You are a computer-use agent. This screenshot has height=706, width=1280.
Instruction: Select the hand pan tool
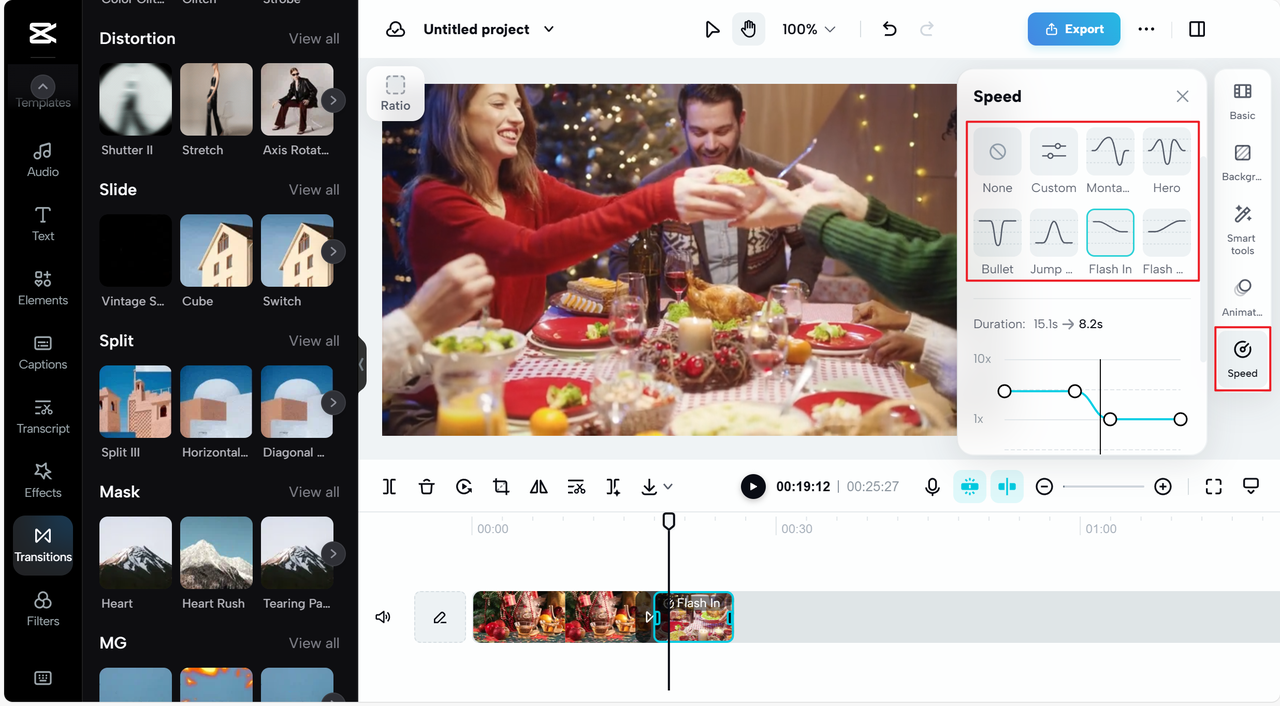coord(748,29)
